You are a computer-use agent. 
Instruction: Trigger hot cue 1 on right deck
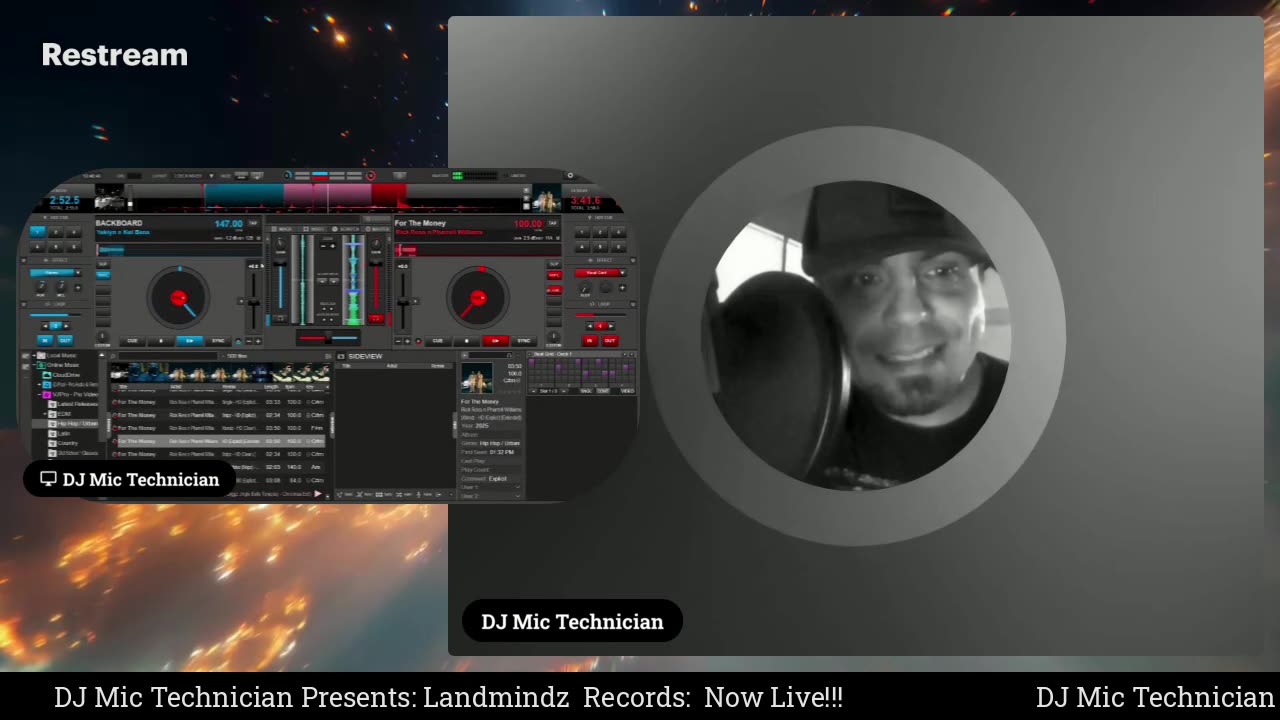click(x=582, y=232)
